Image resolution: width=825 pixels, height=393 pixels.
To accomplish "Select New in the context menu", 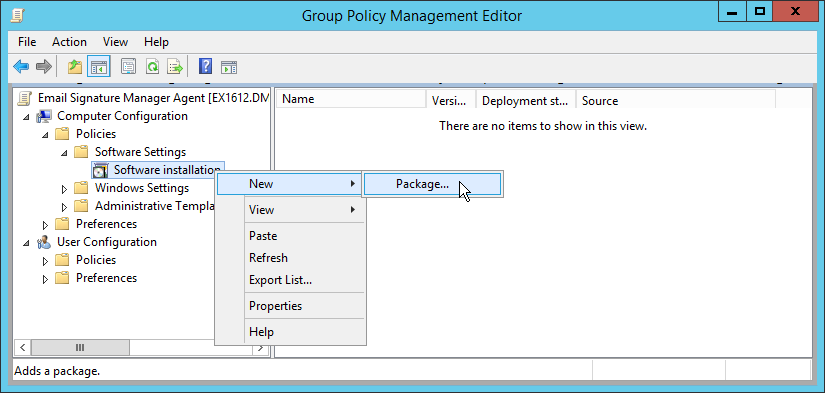I will pos(289,184).
